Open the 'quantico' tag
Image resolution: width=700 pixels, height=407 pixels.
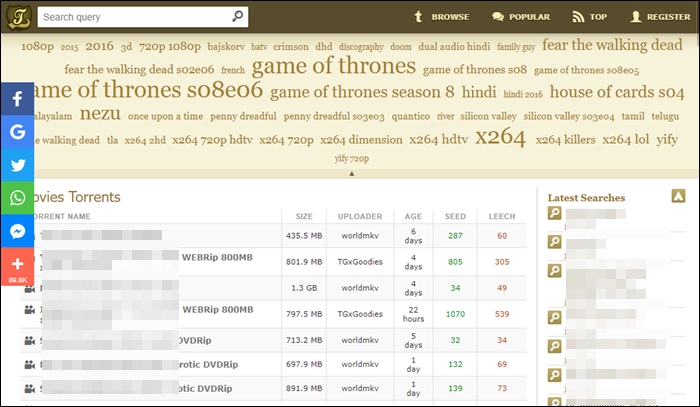[x=410, y=116]
